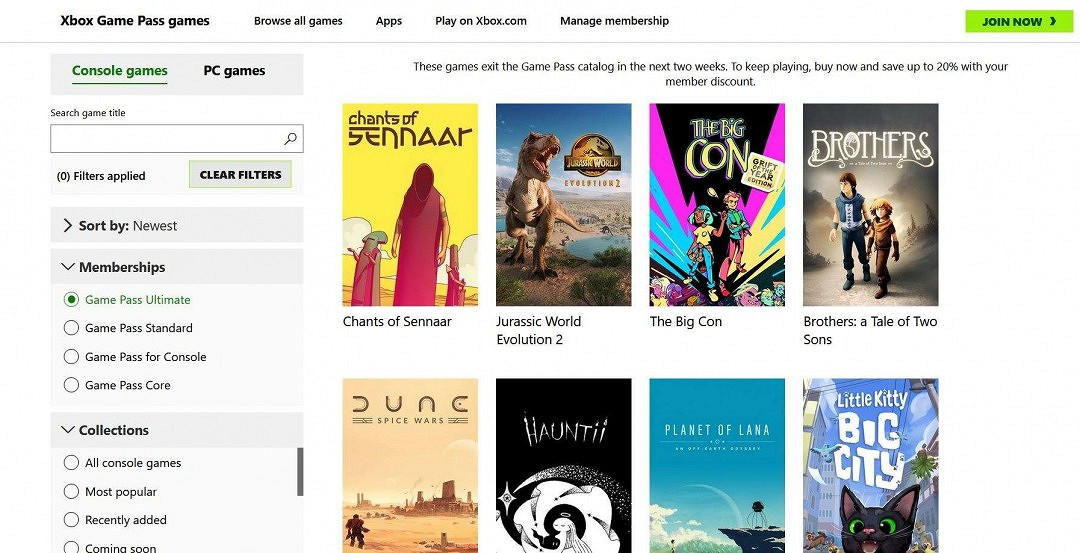Select the Hauntii game cover

tap(563, 465)
